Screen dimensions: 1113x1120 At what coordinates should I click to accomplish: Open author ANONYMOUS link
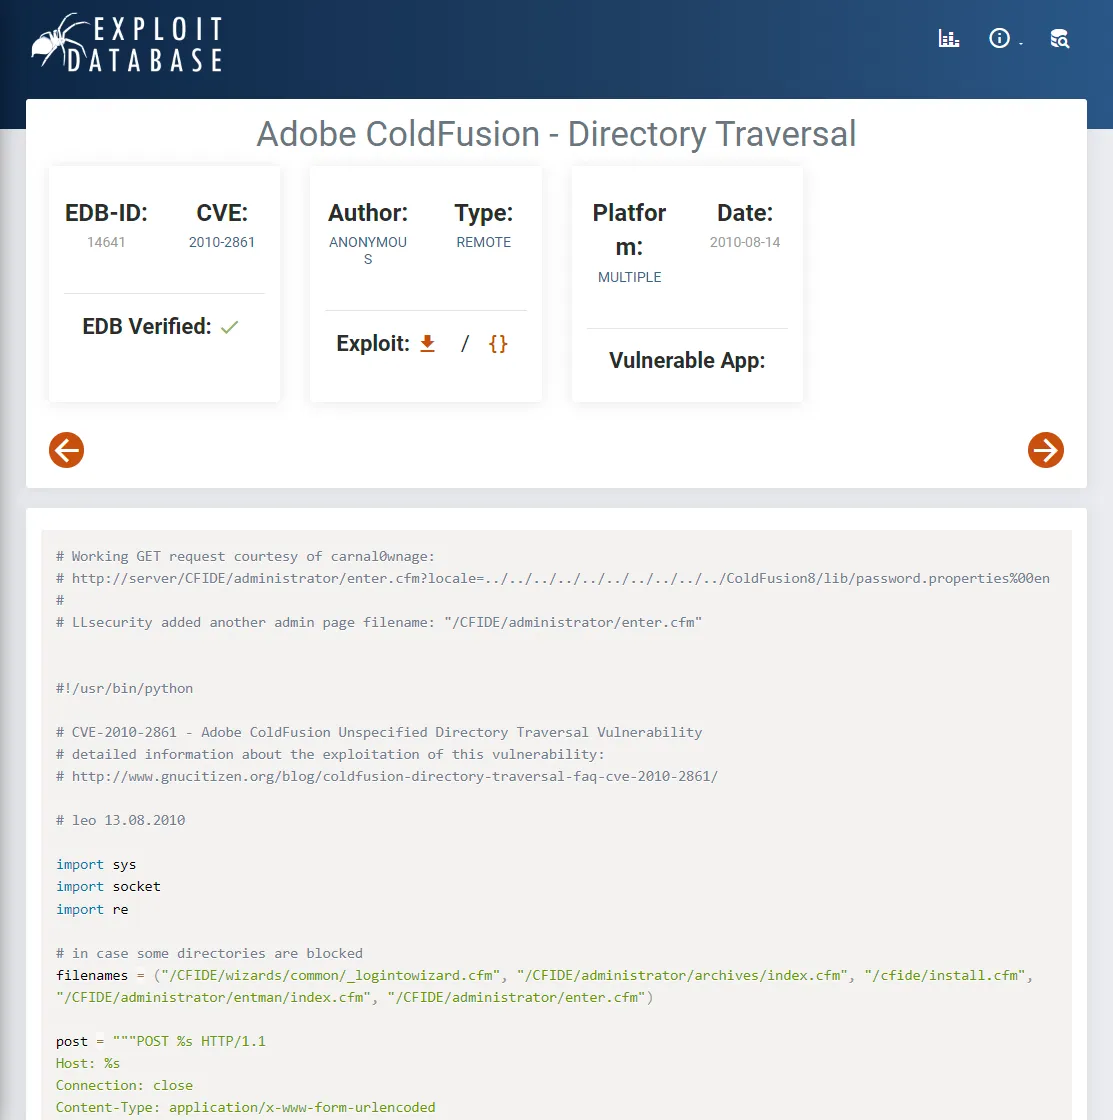point(368,251)
